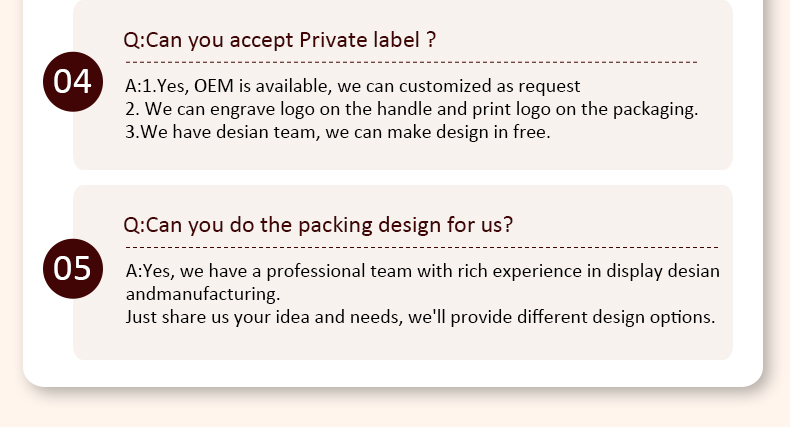This screenshot has height=427, width=790.
Task: Click the answer line about engraving logo on handle
Action: pyautogui.click(x=411, y=109)
